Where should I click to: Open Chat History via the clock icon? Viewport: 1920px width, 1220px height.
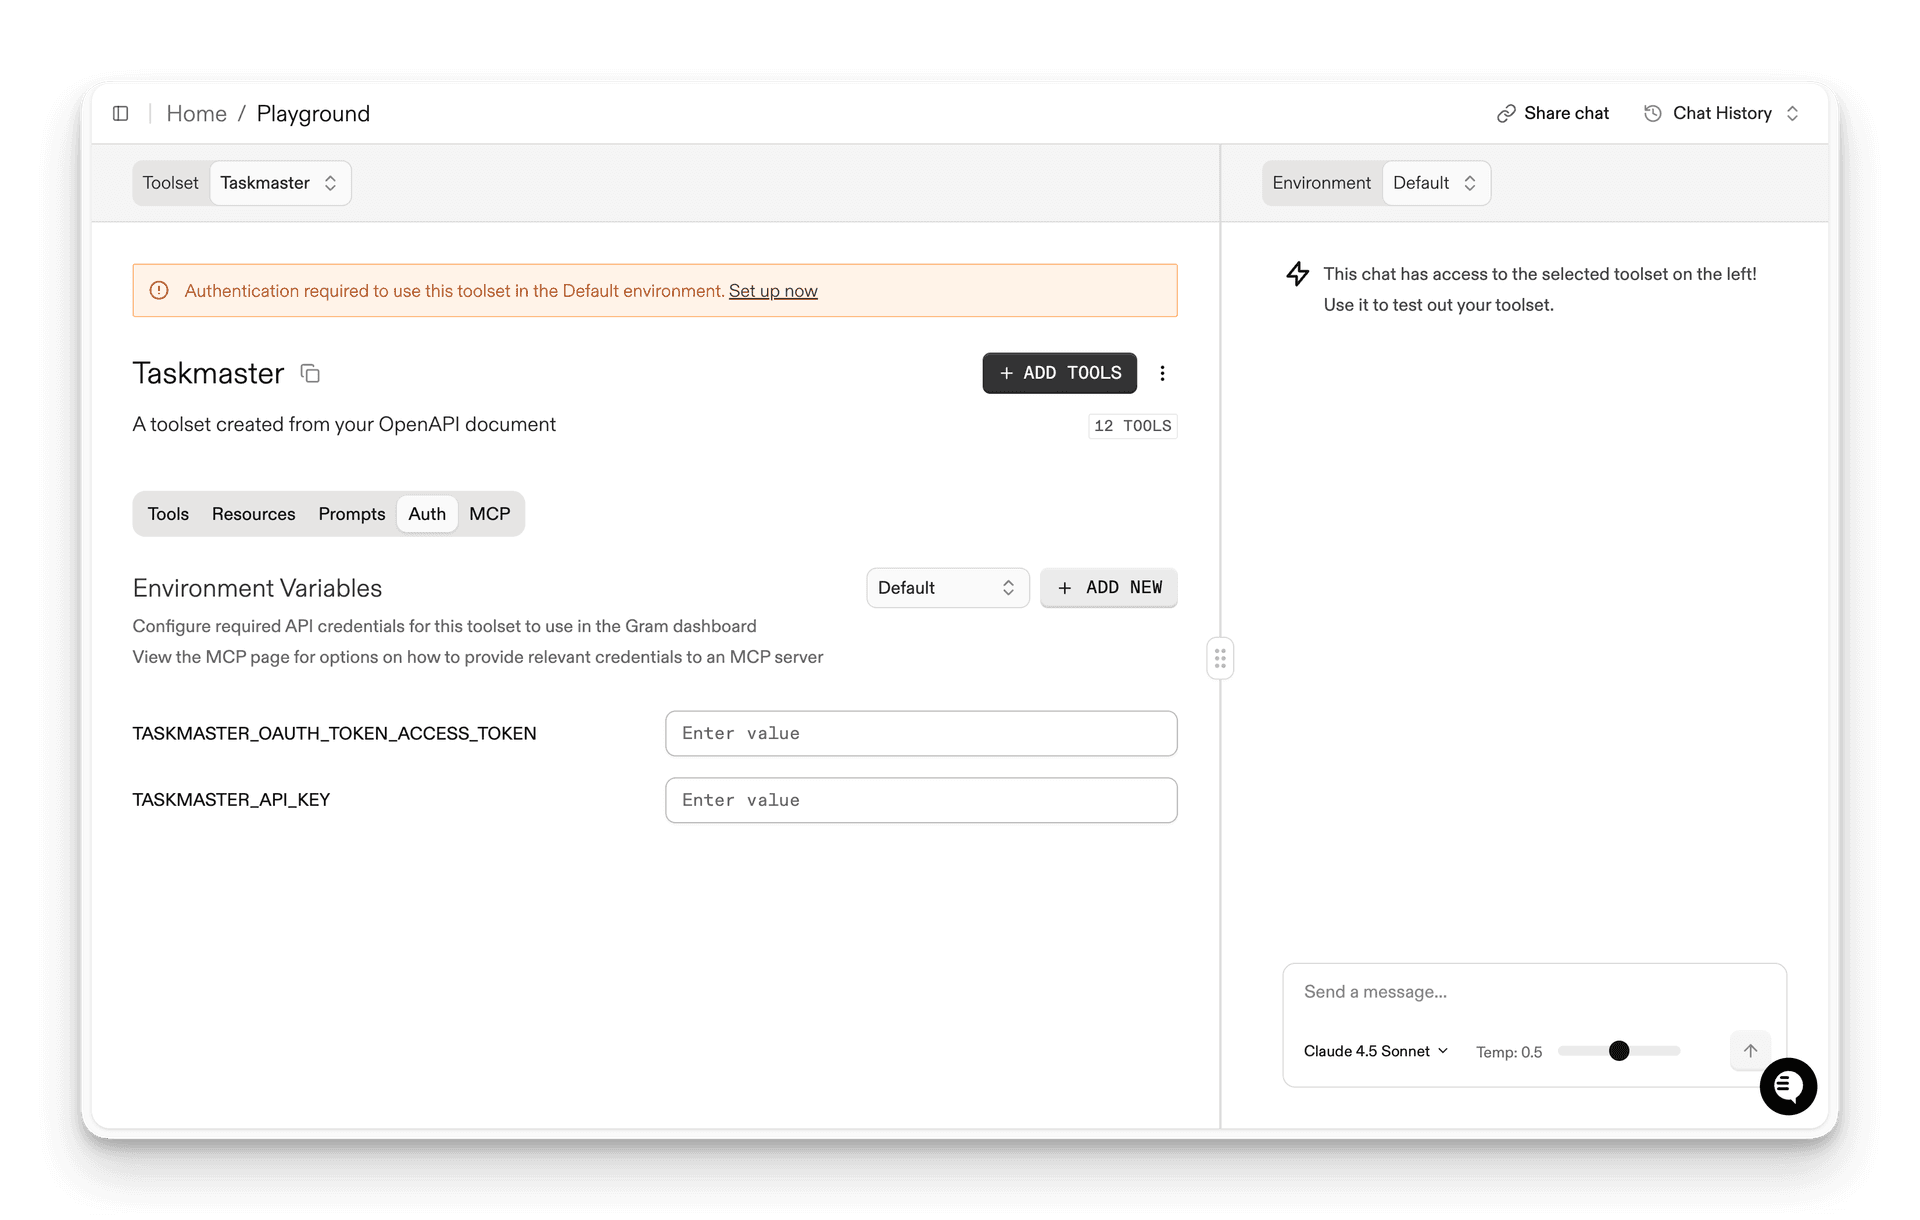click(1651, 113)
